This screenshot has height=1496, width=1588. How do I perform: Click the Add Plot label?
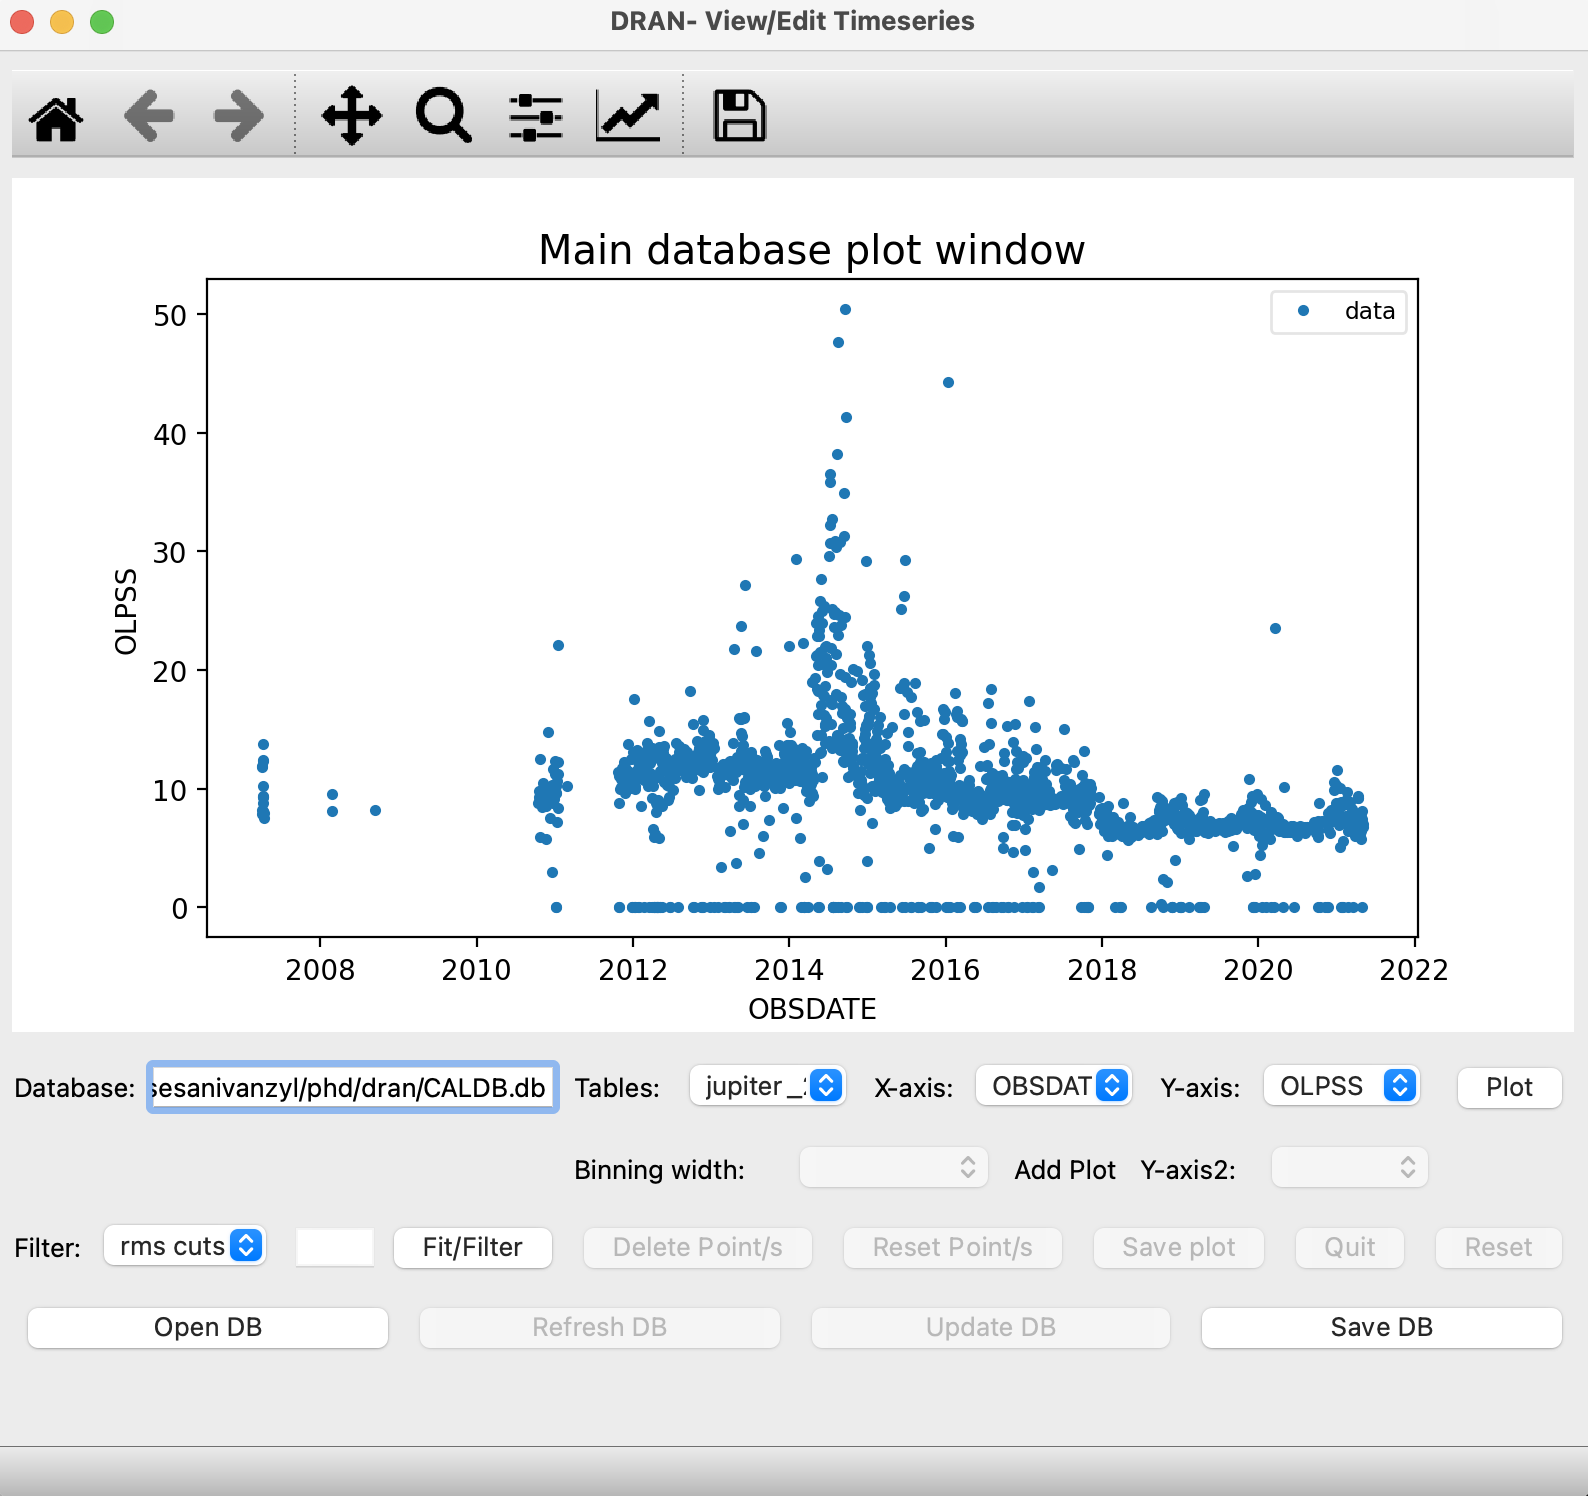coord(1065,1170)
